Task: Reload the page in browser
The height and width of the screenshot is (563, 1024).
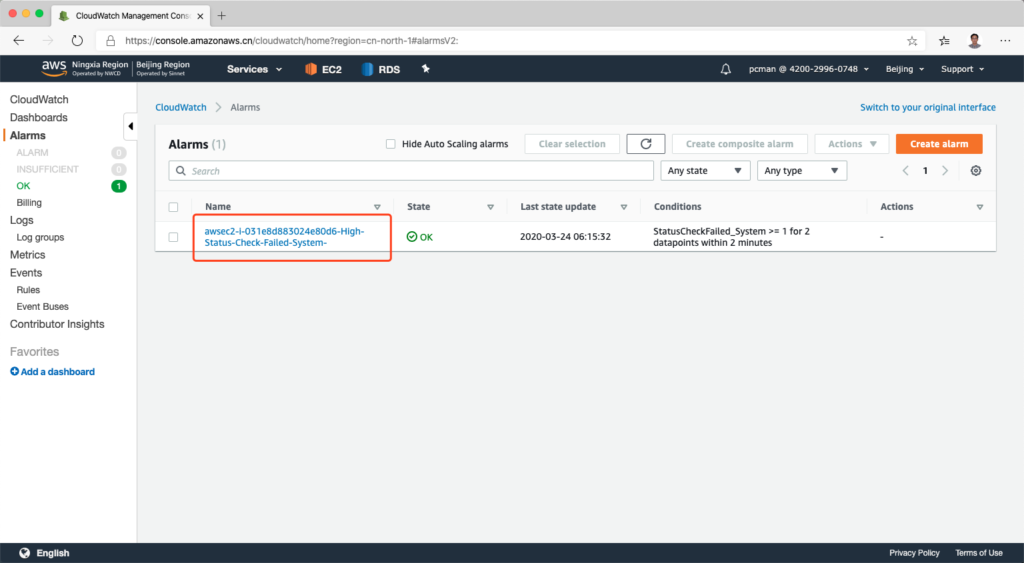Action: pyautogui.click(x=77, y=41)
